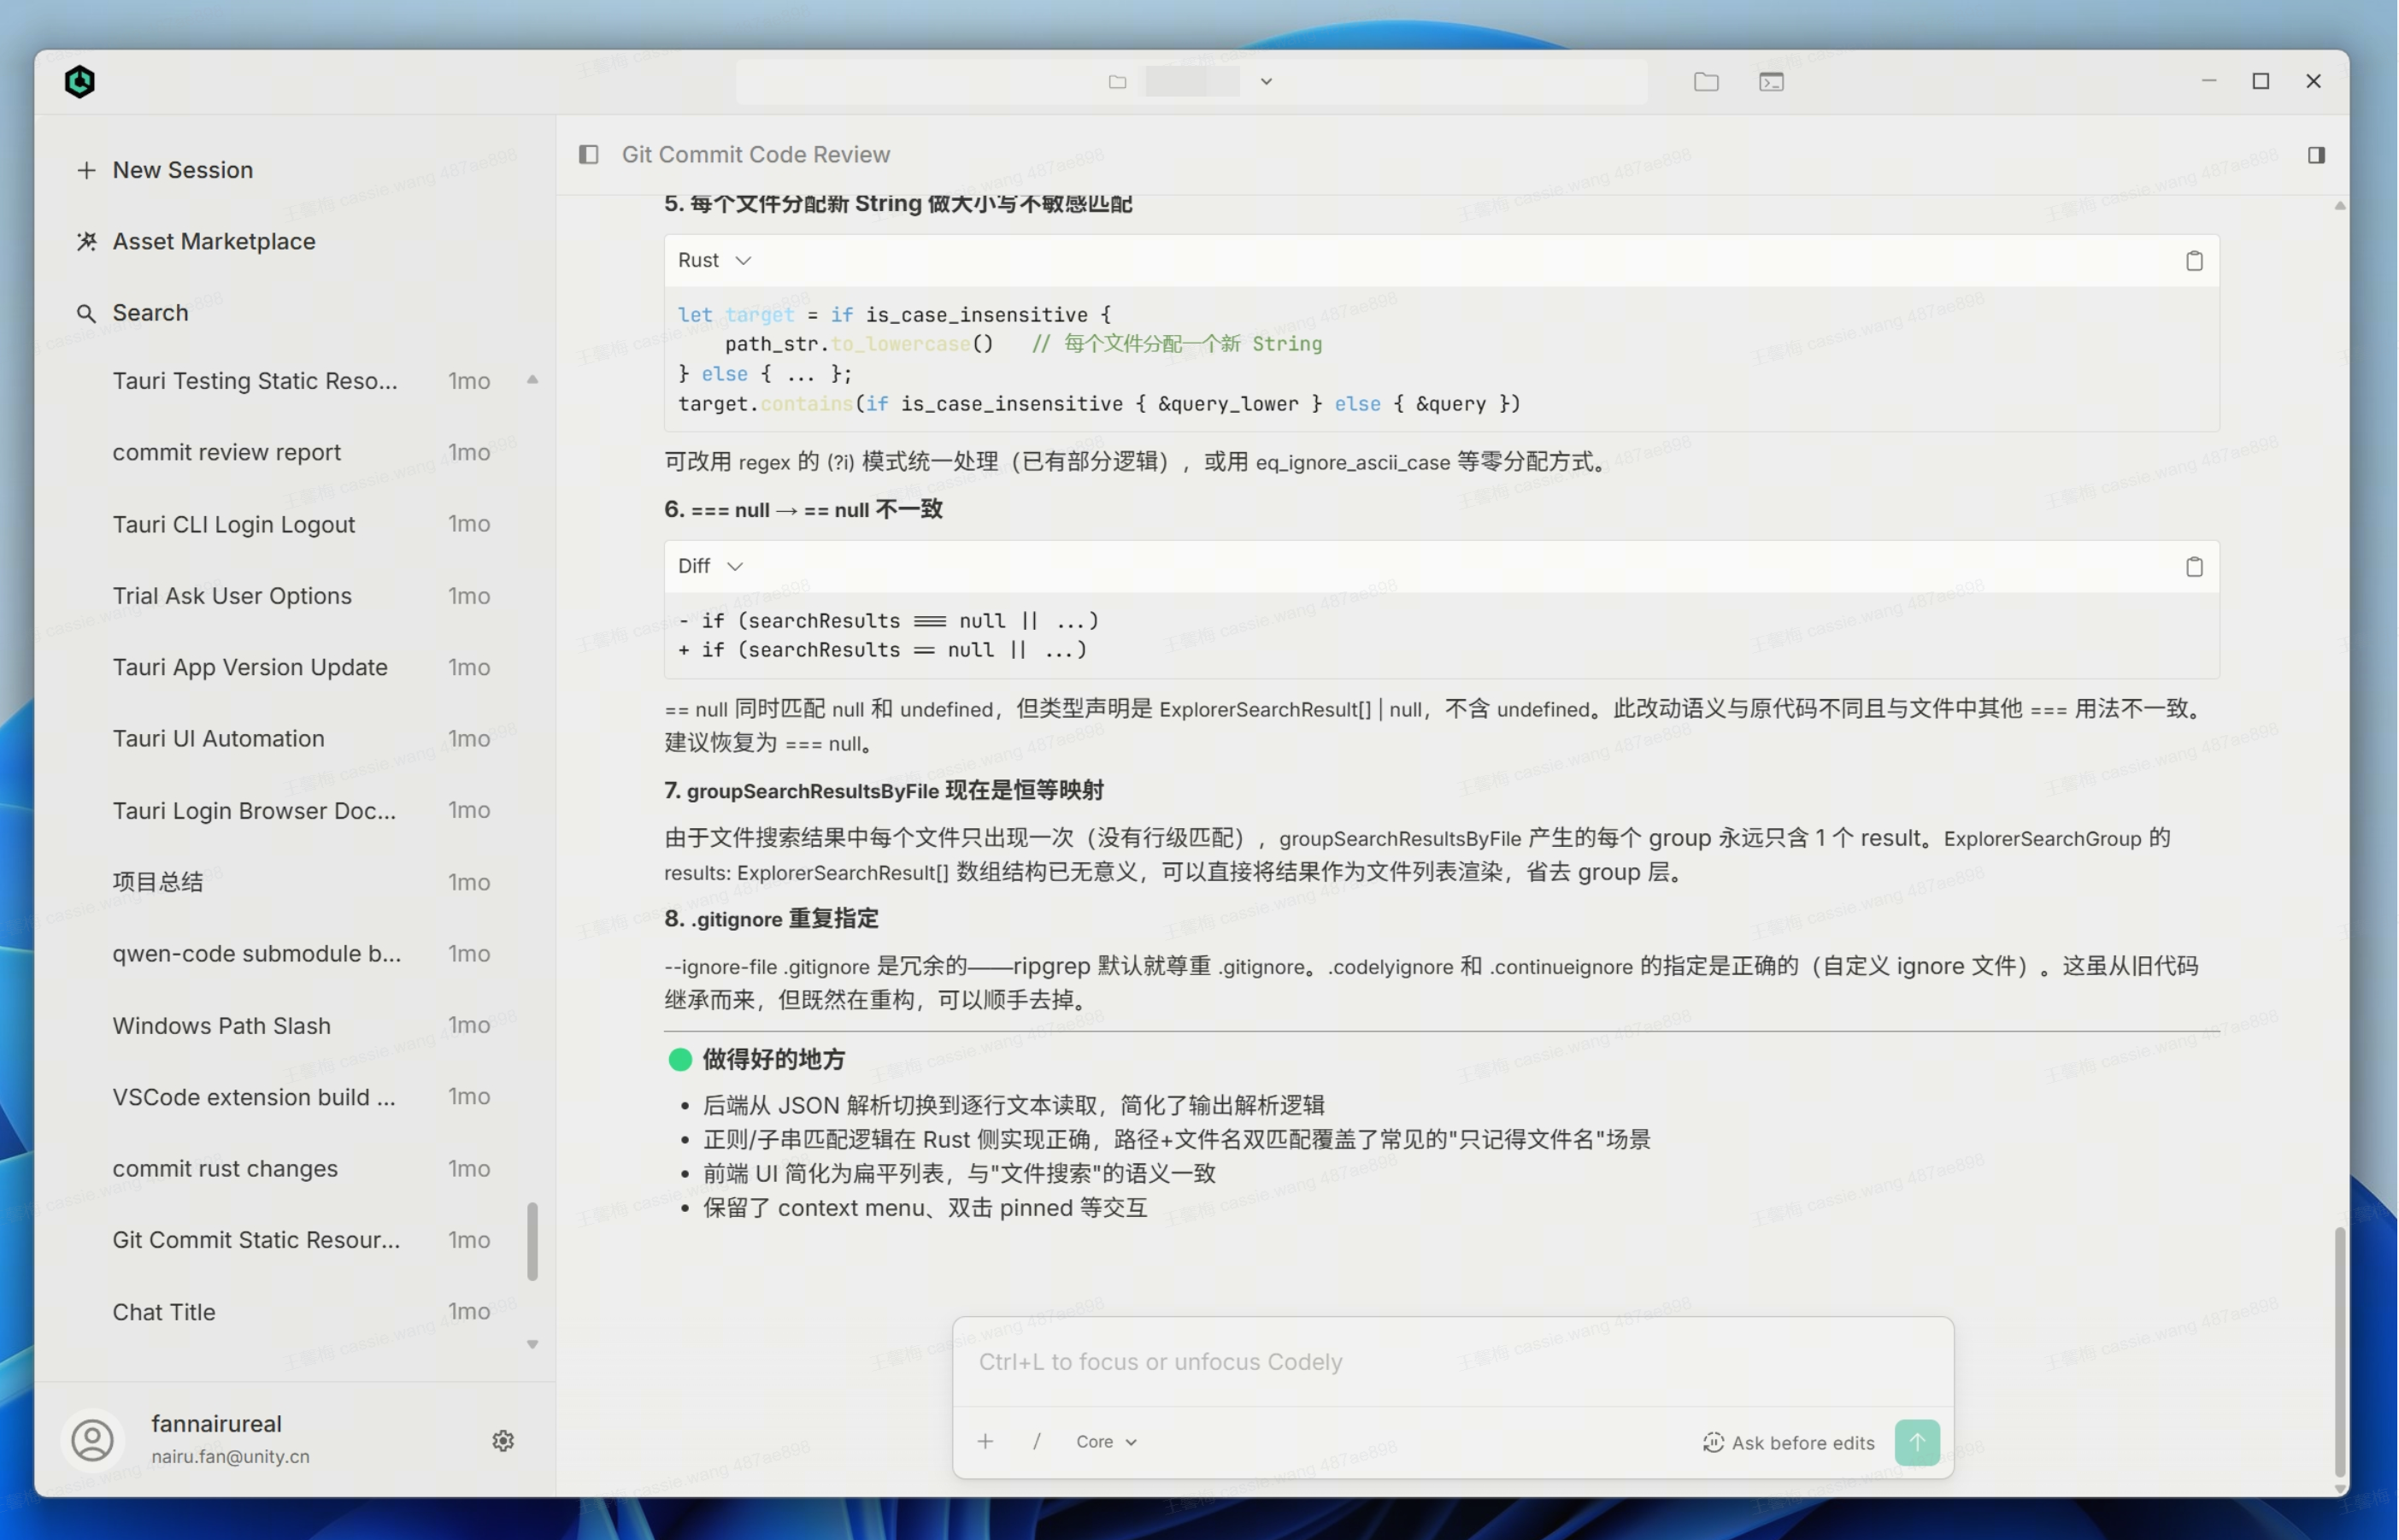2399x1540 pixels.
Task: Open session Tauri Login Browser Doc...
Action: [x=301, y=810]
